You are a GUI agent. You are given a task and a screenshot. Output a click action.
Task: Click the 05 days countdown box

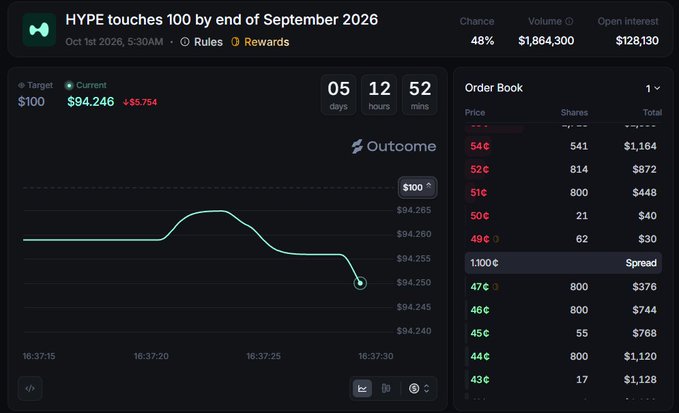339,95
